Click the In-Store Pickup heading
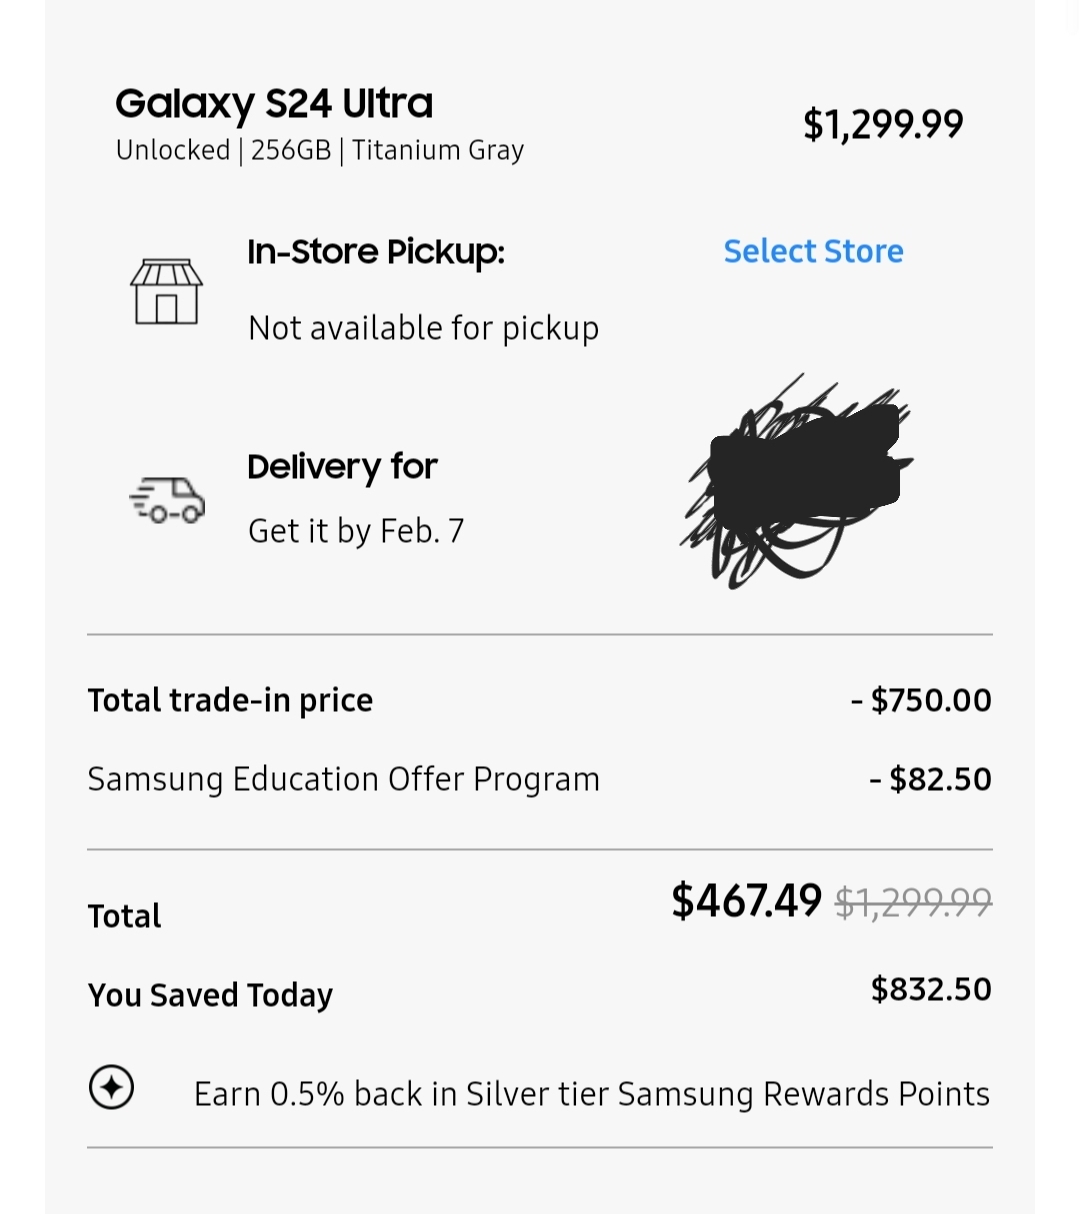This screenshot has width=1080, height=1214. click(376, 251)
